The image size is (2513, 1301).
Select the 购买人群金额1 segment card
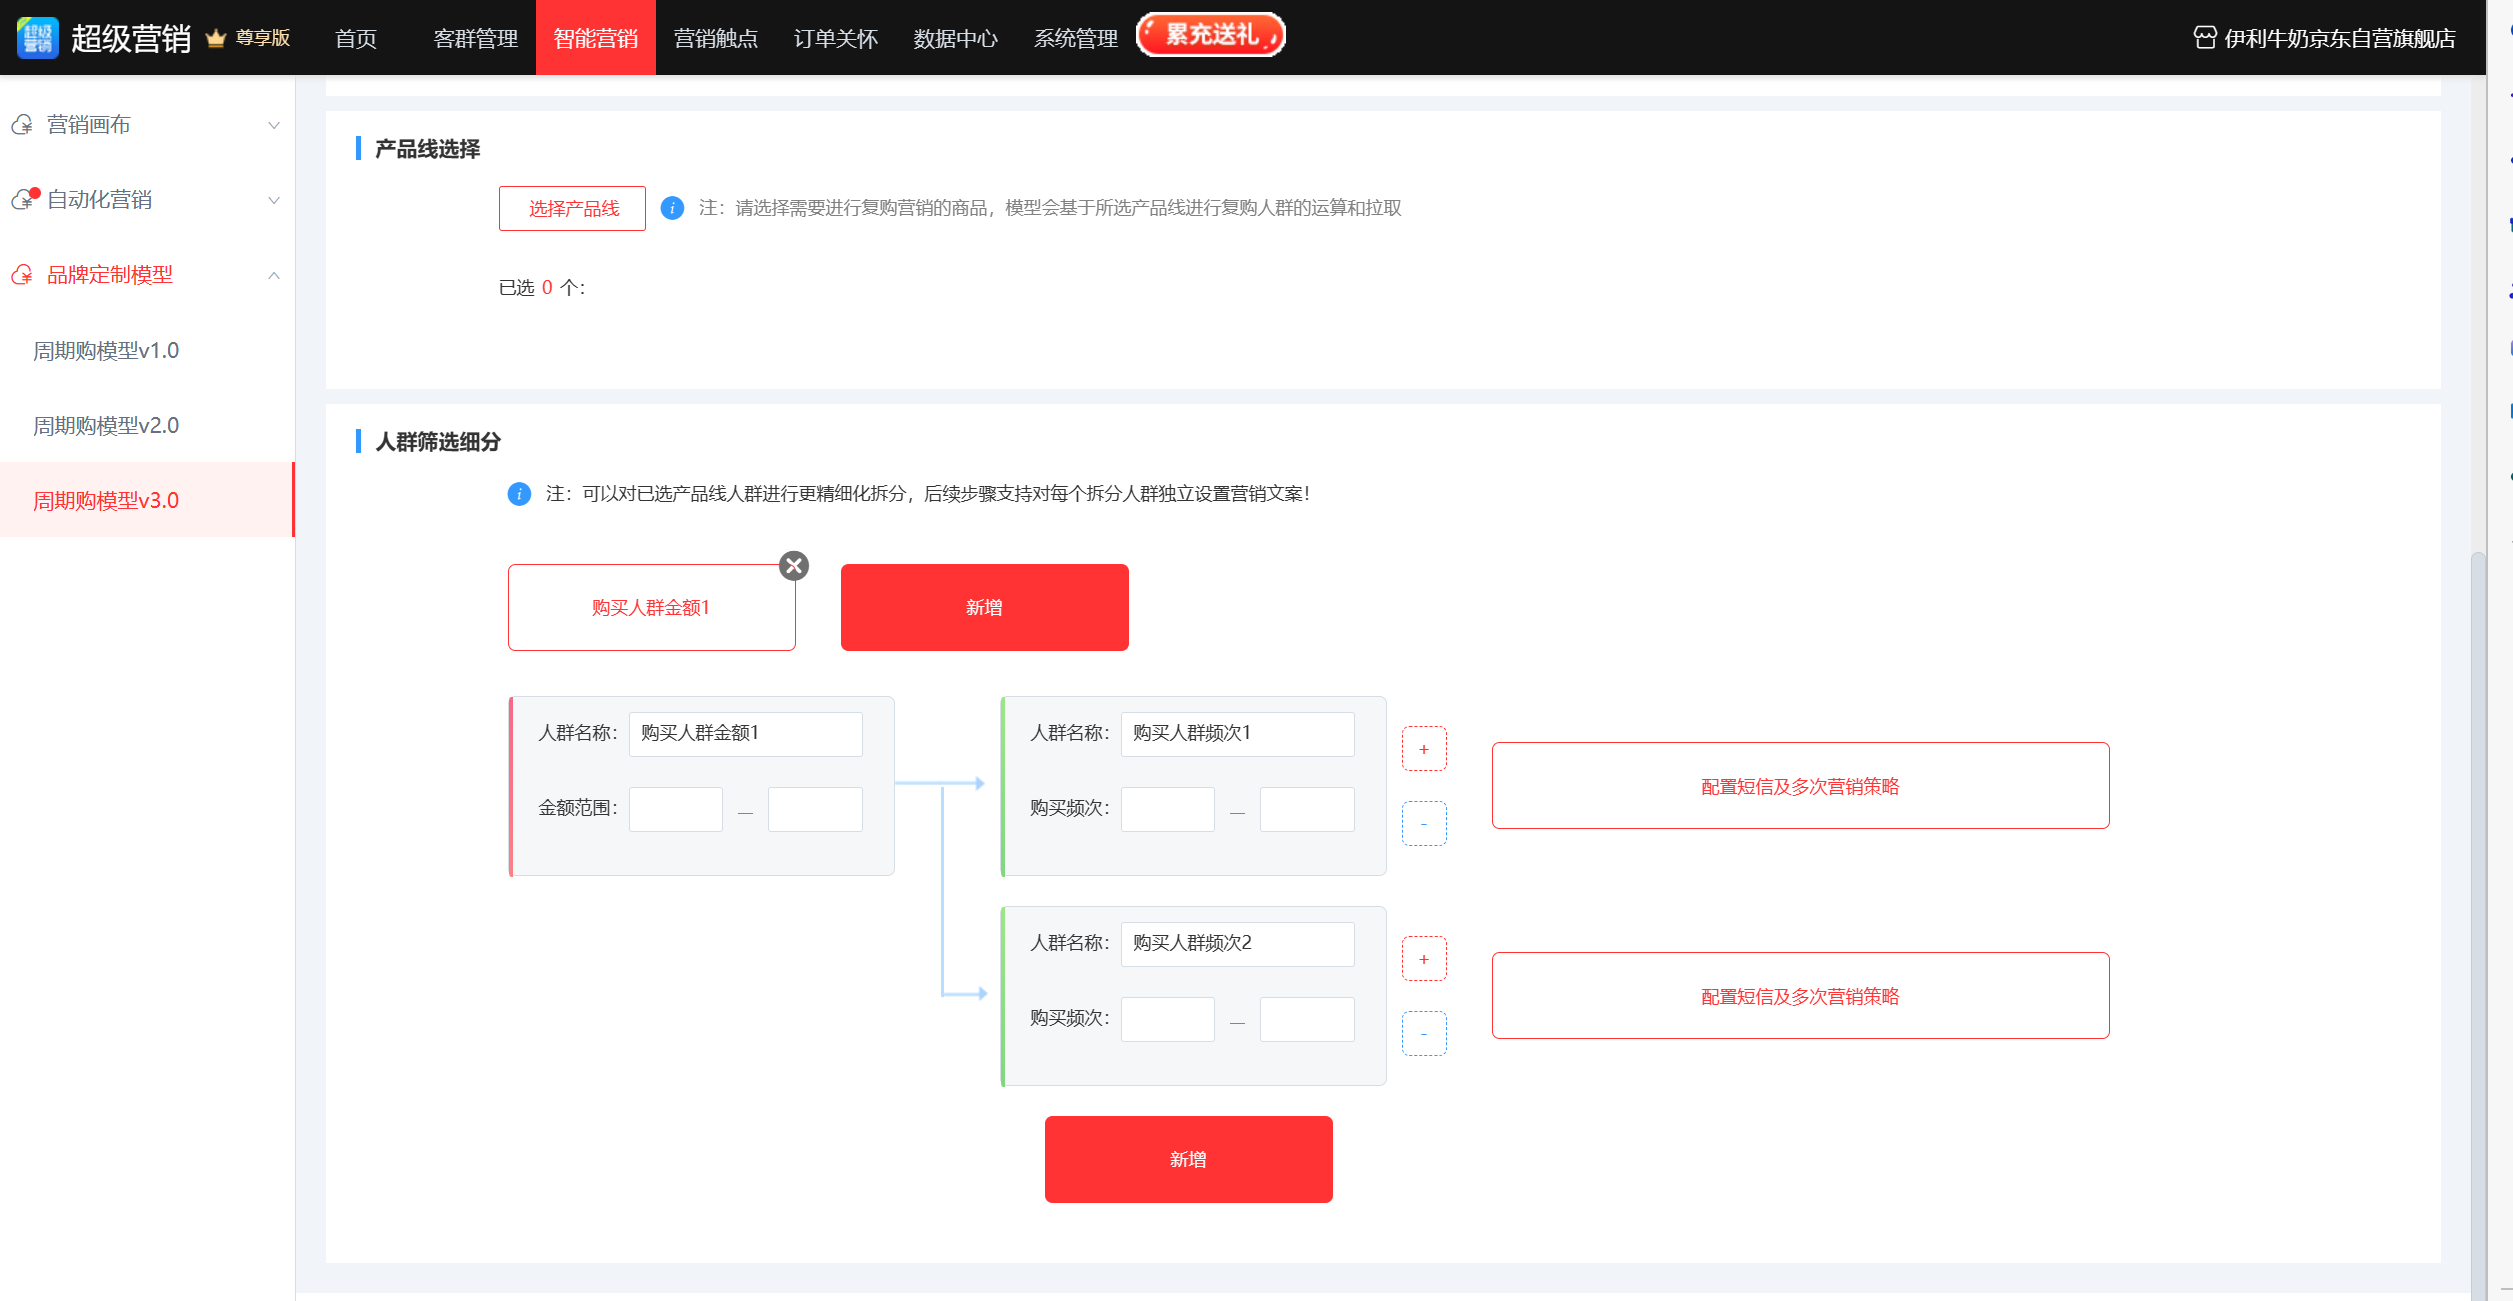coord(652,607)
